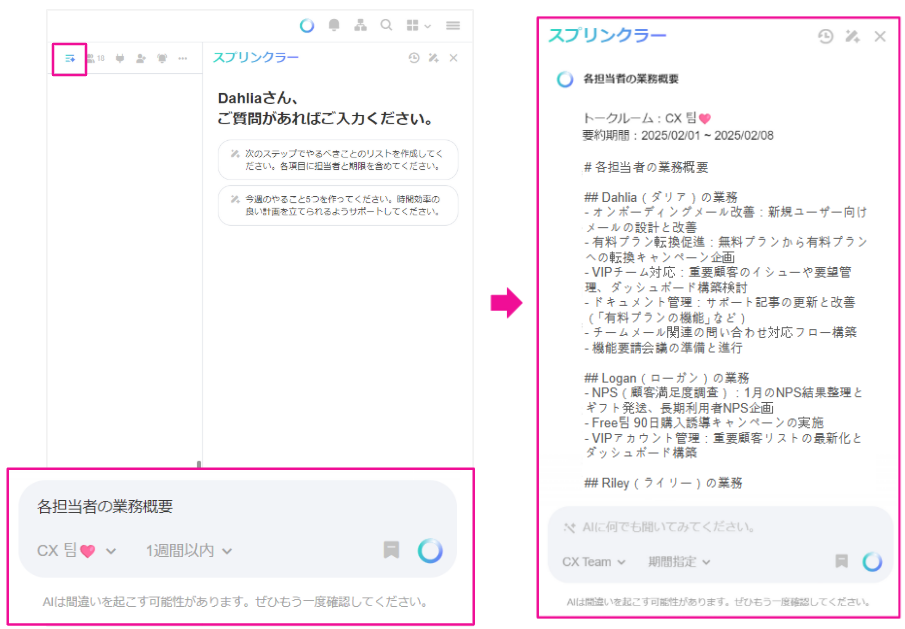Click the Free팀 90日購入誘導キャンペーン bullet
This screenshot has height=629, width=905.
(704, 422)
